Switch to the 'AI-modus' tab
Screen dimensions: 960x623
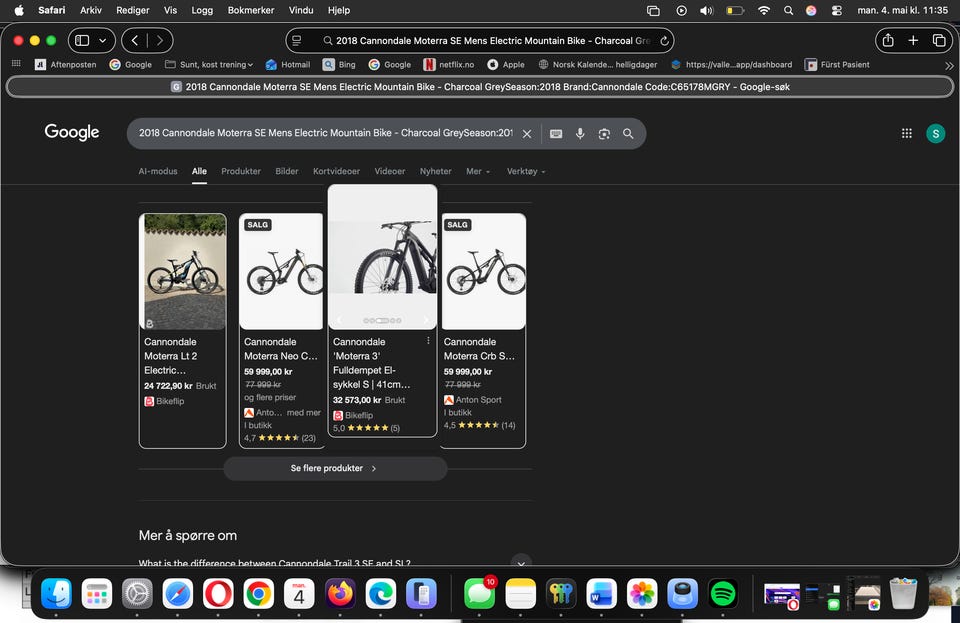tap(158, 171)
